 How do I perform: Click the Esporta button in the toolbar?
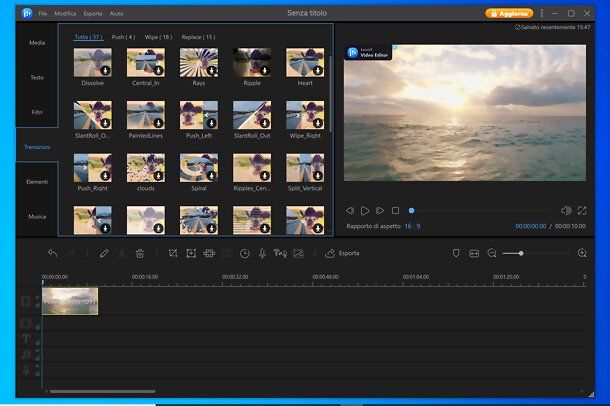pyautogui.click(x=342, y=254)
